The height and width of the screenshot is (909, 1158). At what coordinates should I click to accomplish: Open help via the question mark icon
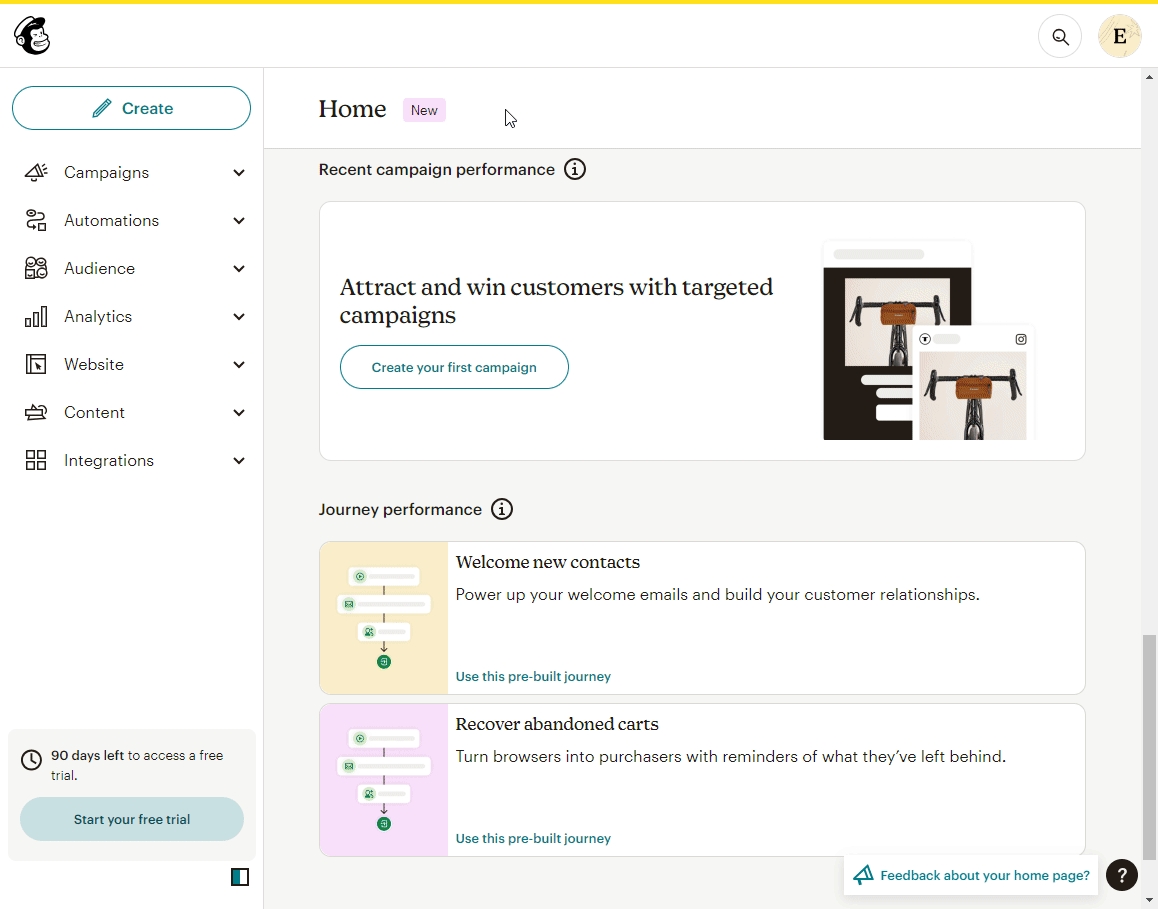point(1122,875)
